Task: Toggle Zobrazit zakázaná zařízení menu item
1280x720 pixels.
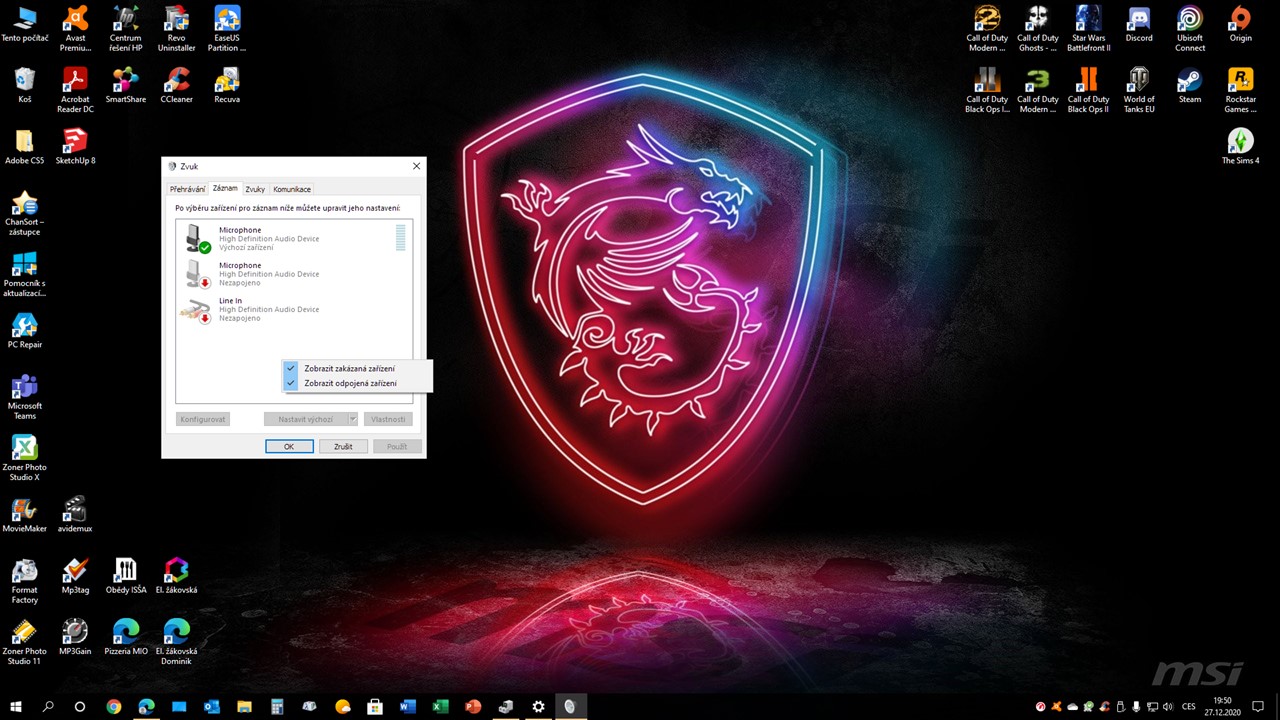Action: click(358, 368)
